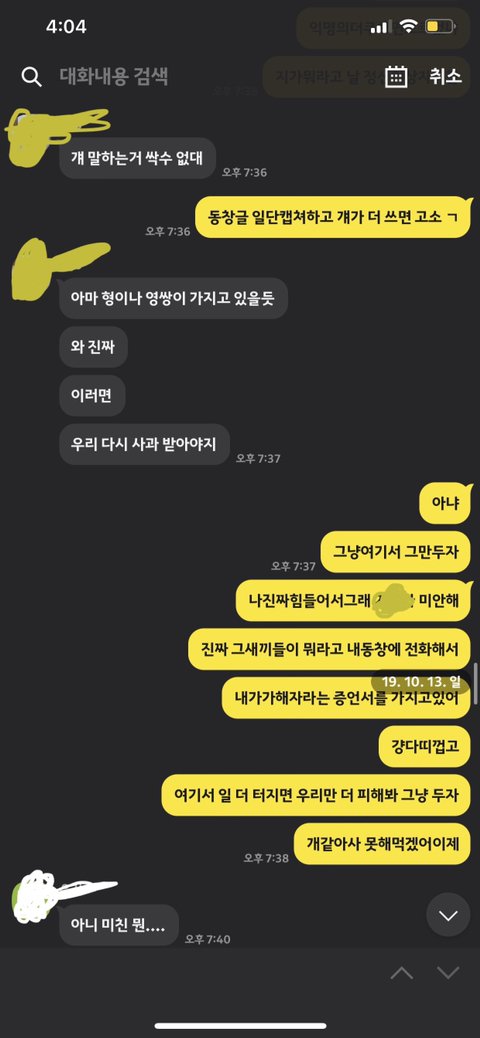Screen dimensions: 480x1038
Task: Select the message 우리 다시 사과 받아야지
Action: (x=144, y=444)
